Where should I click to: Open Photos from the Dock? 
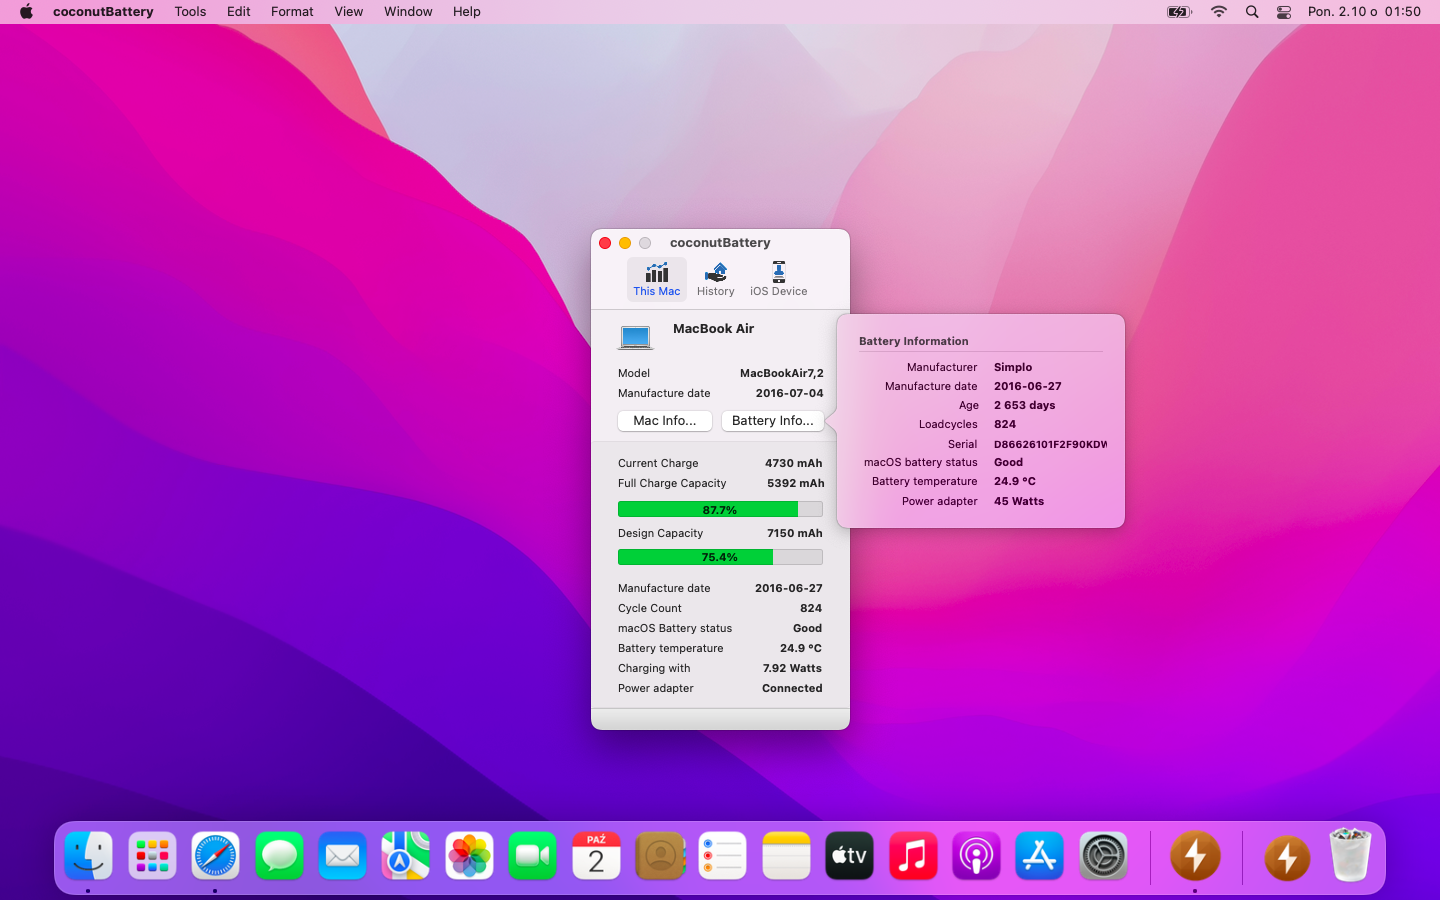(x=469, y=856)
